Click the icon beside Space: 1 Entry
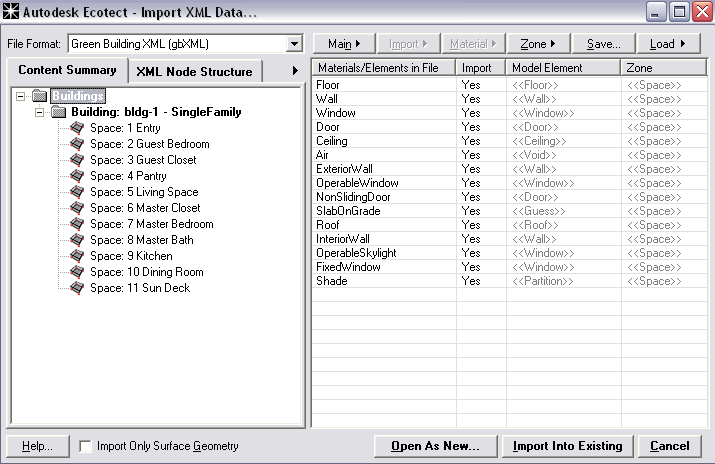715x464 pixels. click(x=77, y=128)
